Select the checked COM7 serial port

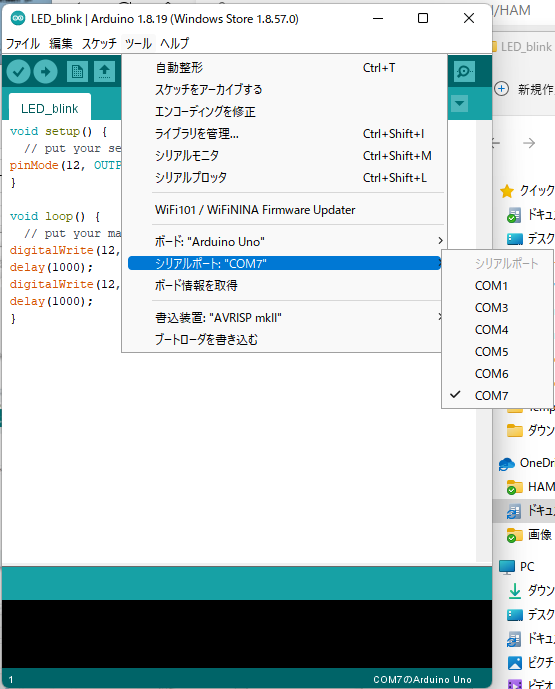coord(497,395)
